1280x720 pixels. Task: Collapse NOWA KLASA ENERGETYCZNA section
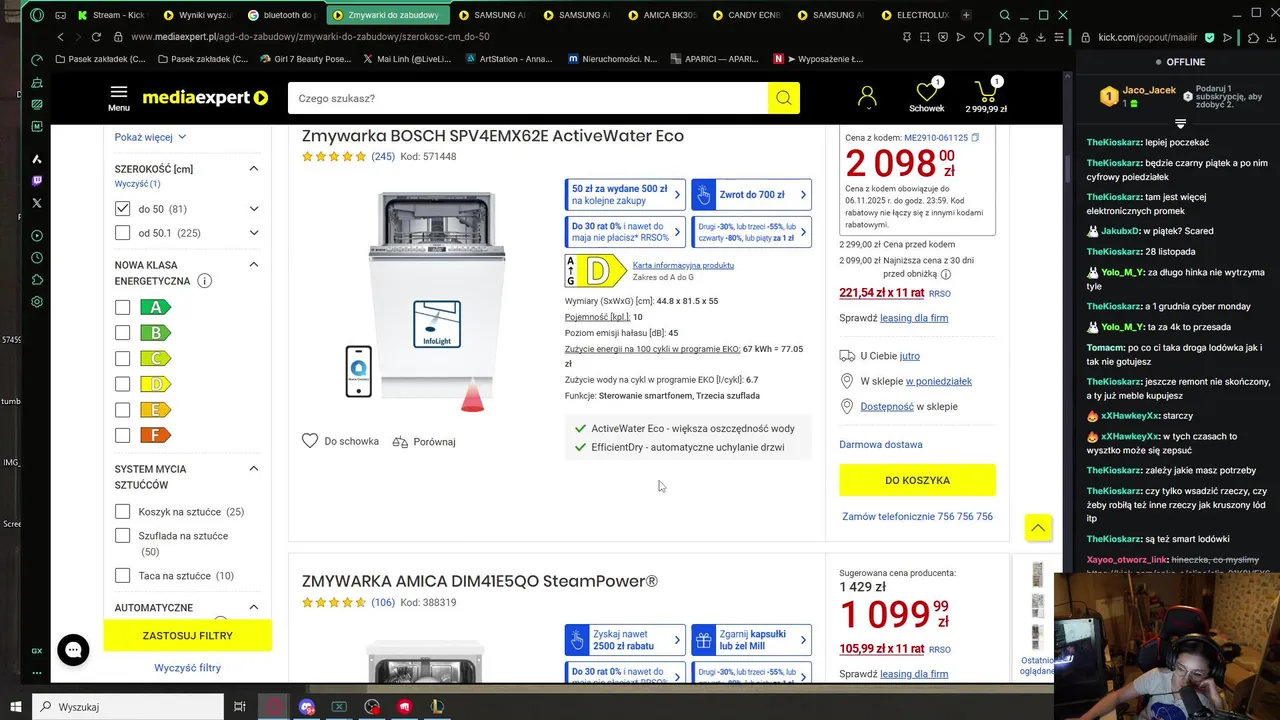coord(254,264)
